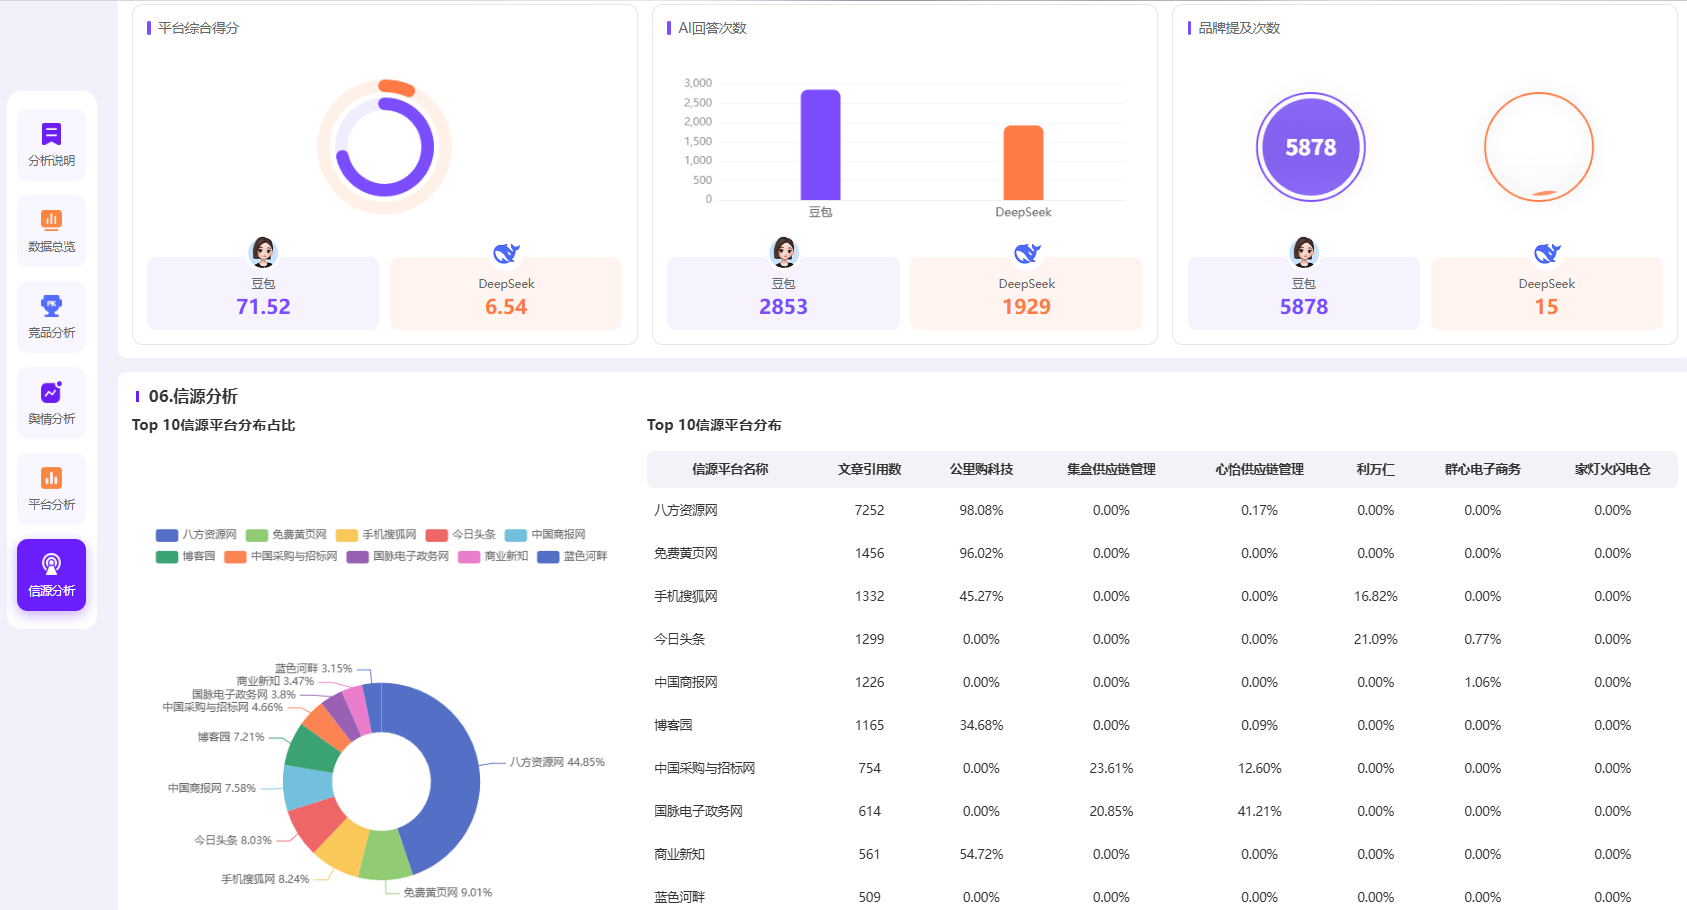Hide the 今日头条 series via legend
Image resolution: width=1687 pixels, height=910 pixels.
pos(460,535)
